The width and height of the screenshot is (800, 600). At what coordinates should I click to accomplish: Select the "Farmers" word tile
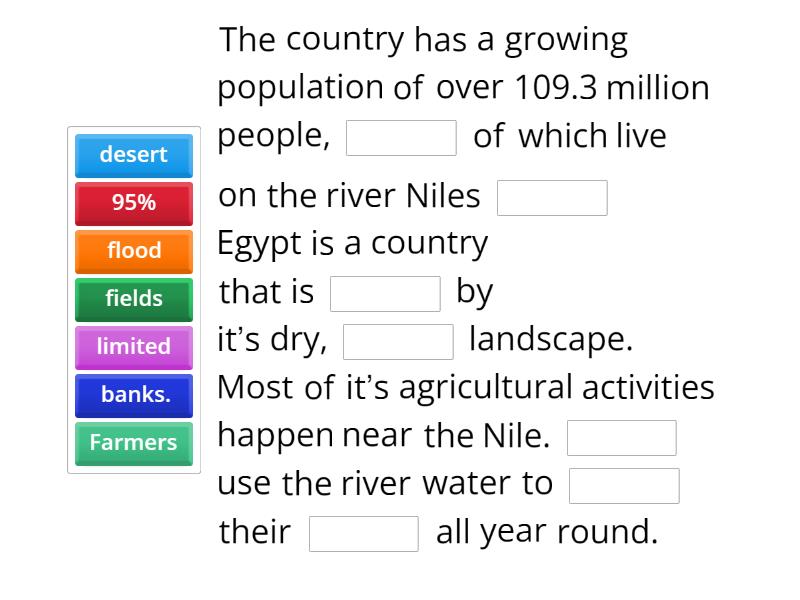pos(133,443)
